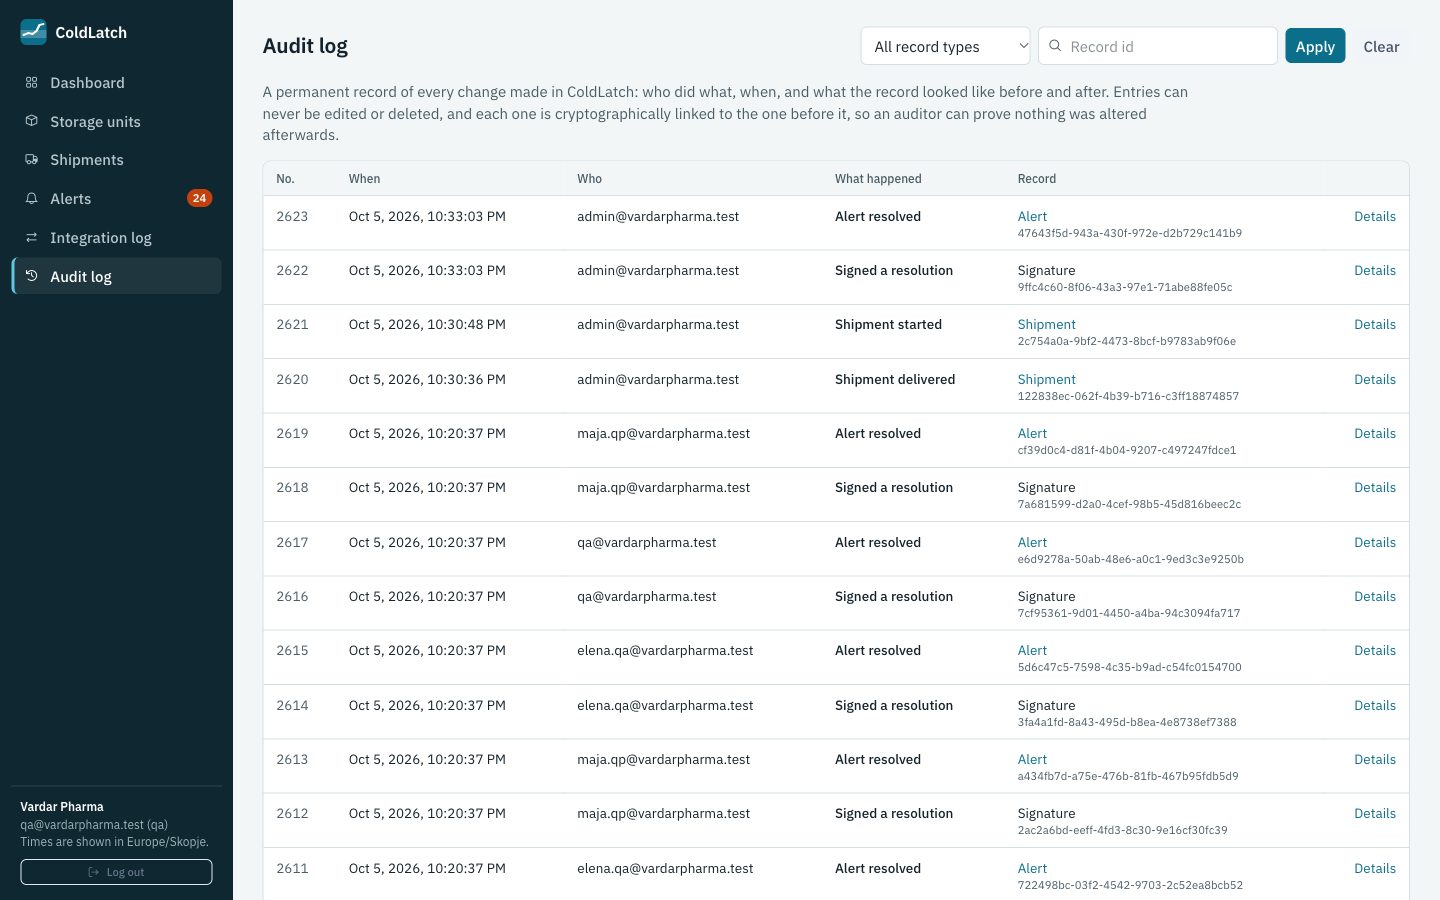Viewport: 1440px width, 900px height.
Task: Open the All record types dropdown
Action: tap(945, 46)
